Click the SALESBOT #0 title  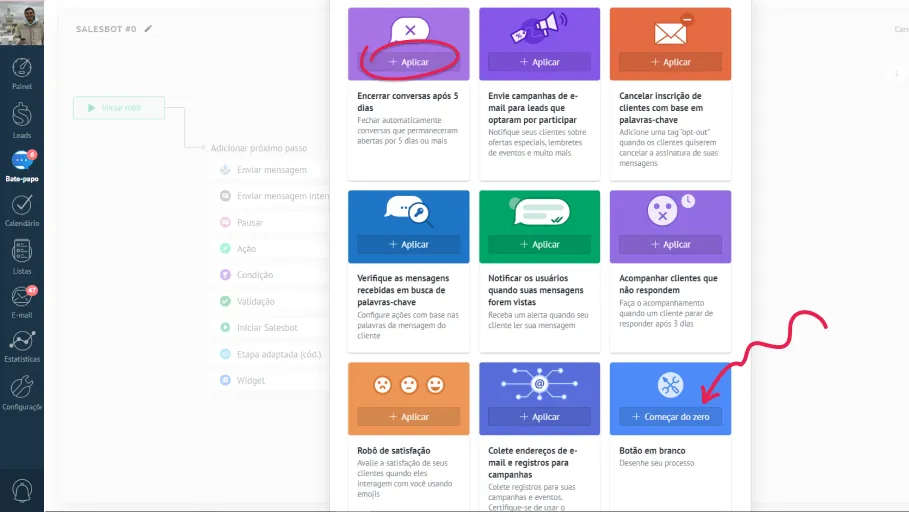coord(106,29)
